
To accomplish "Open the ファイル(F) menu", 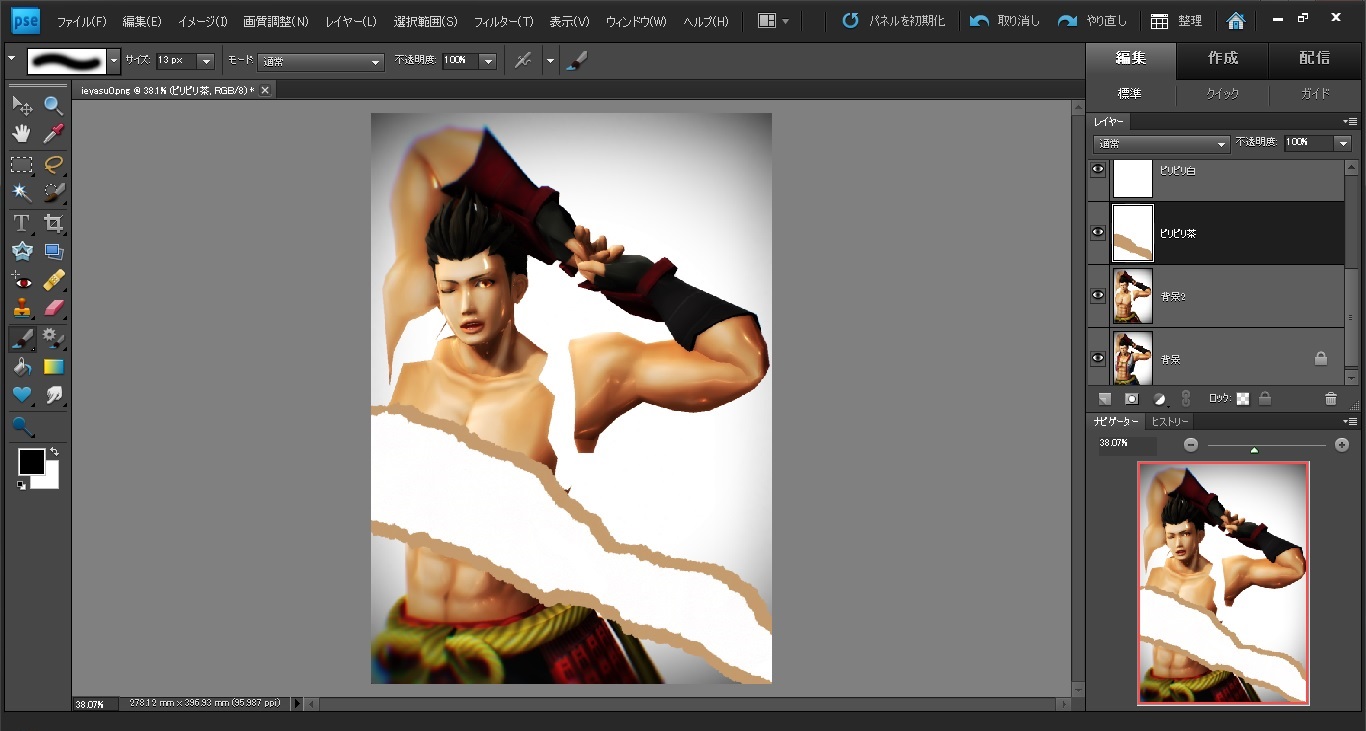I will 81,21.
